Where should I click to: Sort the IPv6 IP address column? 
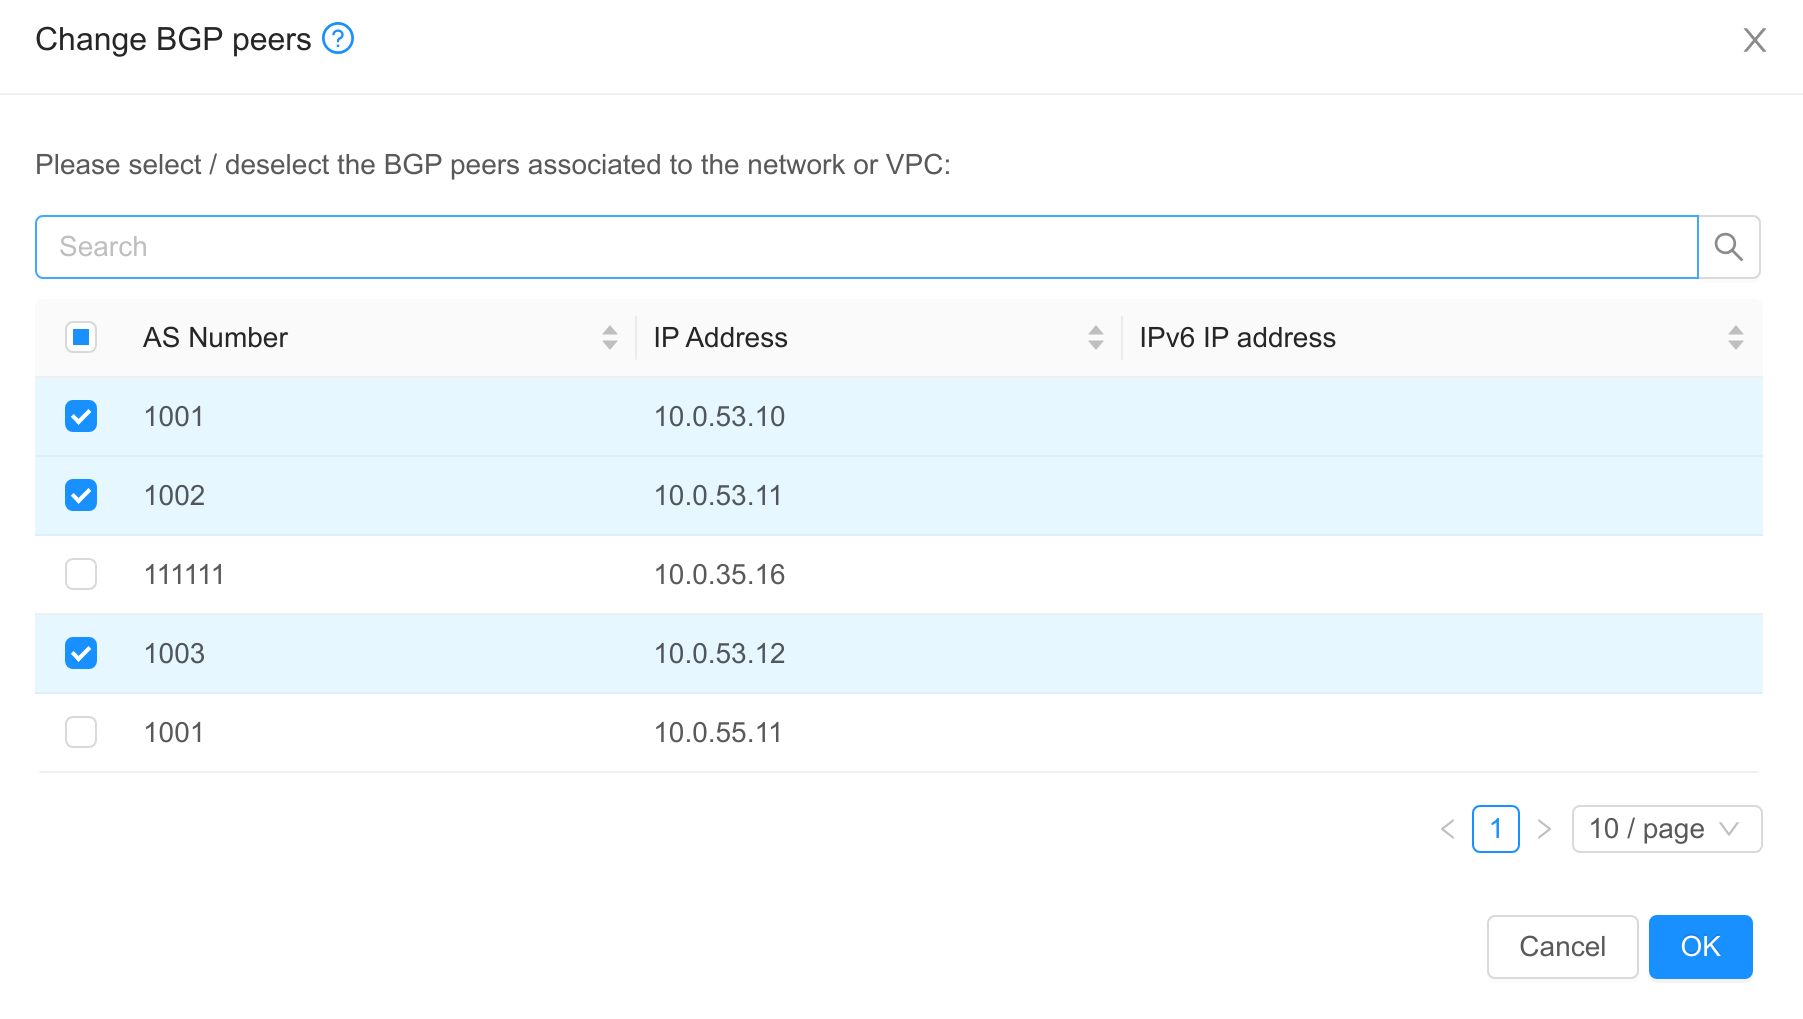click(x=1736, y=338)
